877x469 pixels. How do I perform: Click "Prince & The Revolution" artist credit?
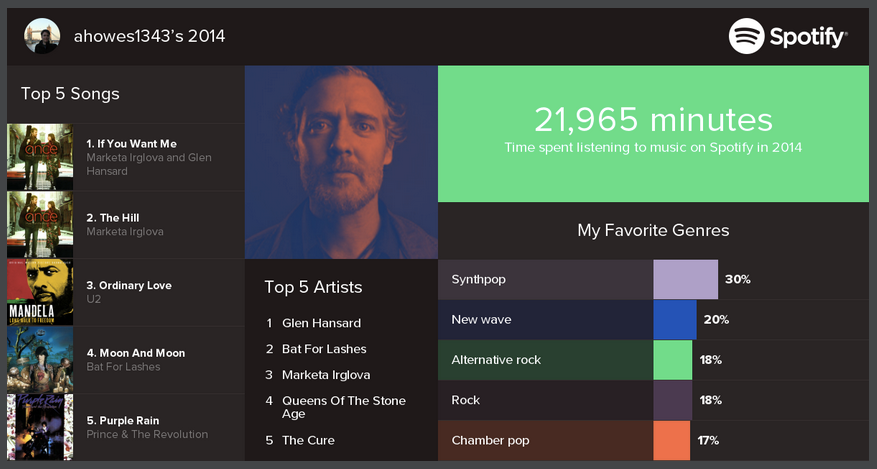[x=147, y=434]
